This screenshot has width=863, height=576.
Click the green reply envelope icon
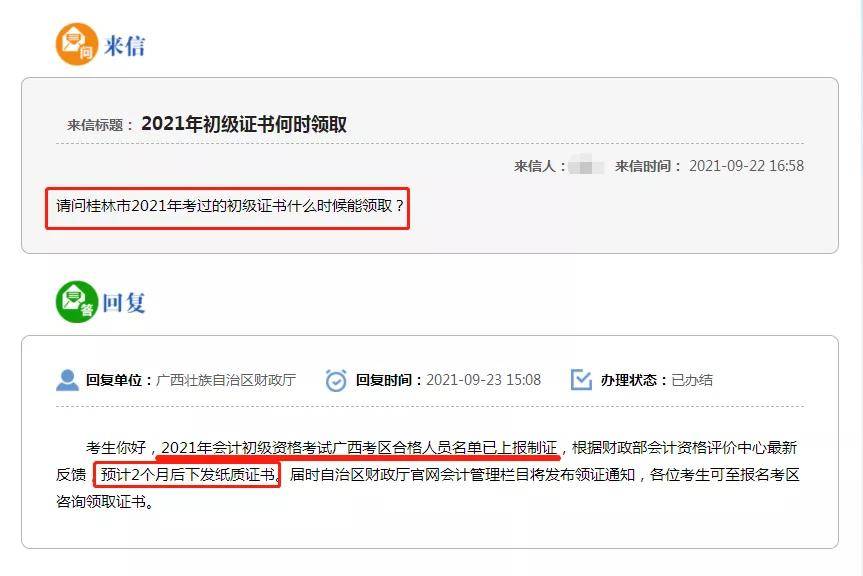[x=77, y=302]
